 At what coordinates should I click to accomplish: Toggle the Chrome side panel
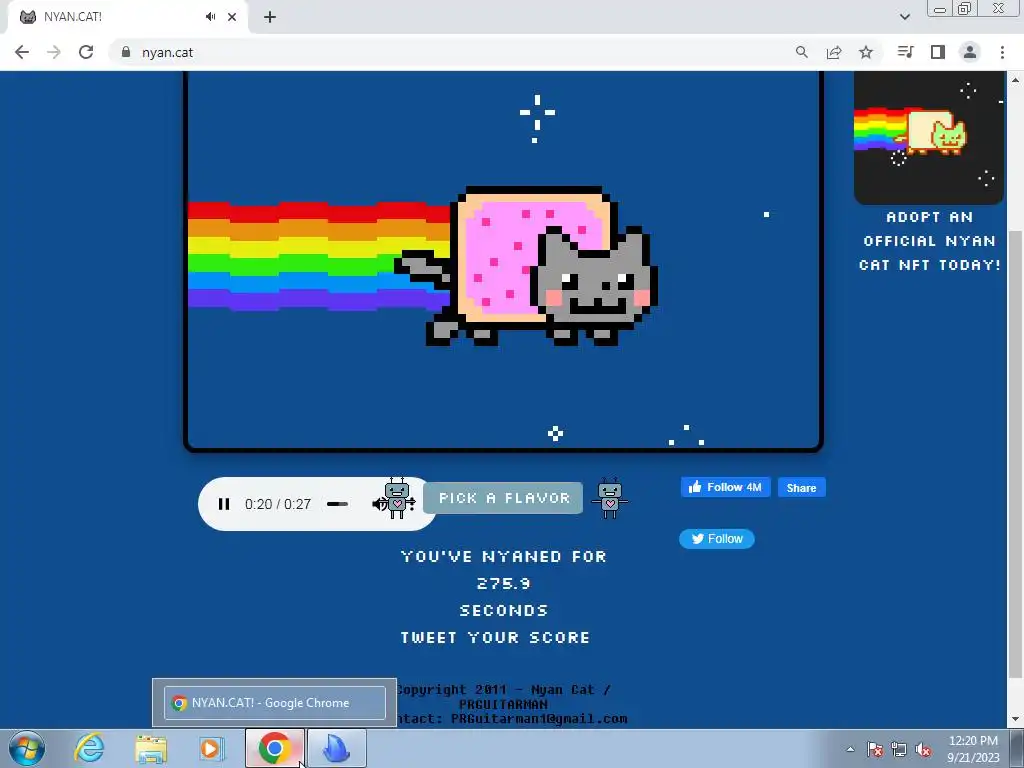[x=938, y=52]
